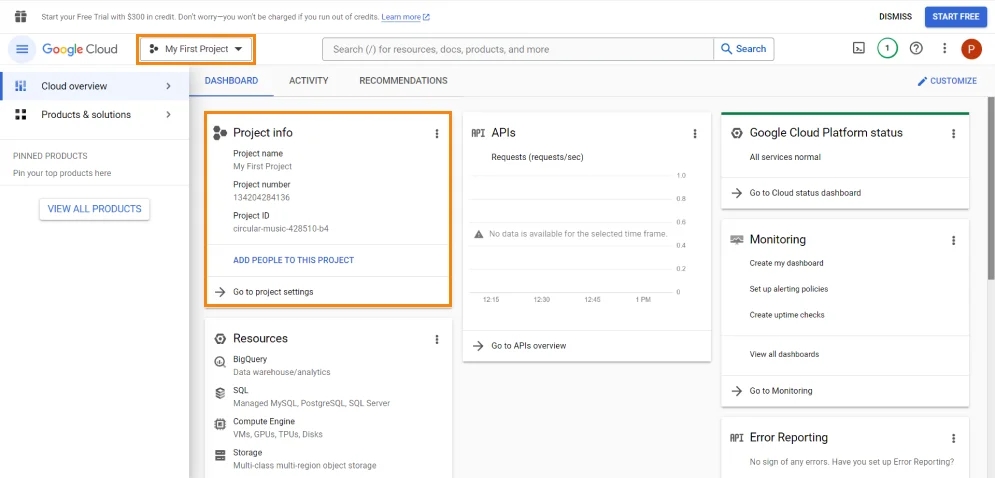Viewport: 995px width, 478px height.
Task: Open Google Cloud Platform status card options
Action: tap(953, 133)
